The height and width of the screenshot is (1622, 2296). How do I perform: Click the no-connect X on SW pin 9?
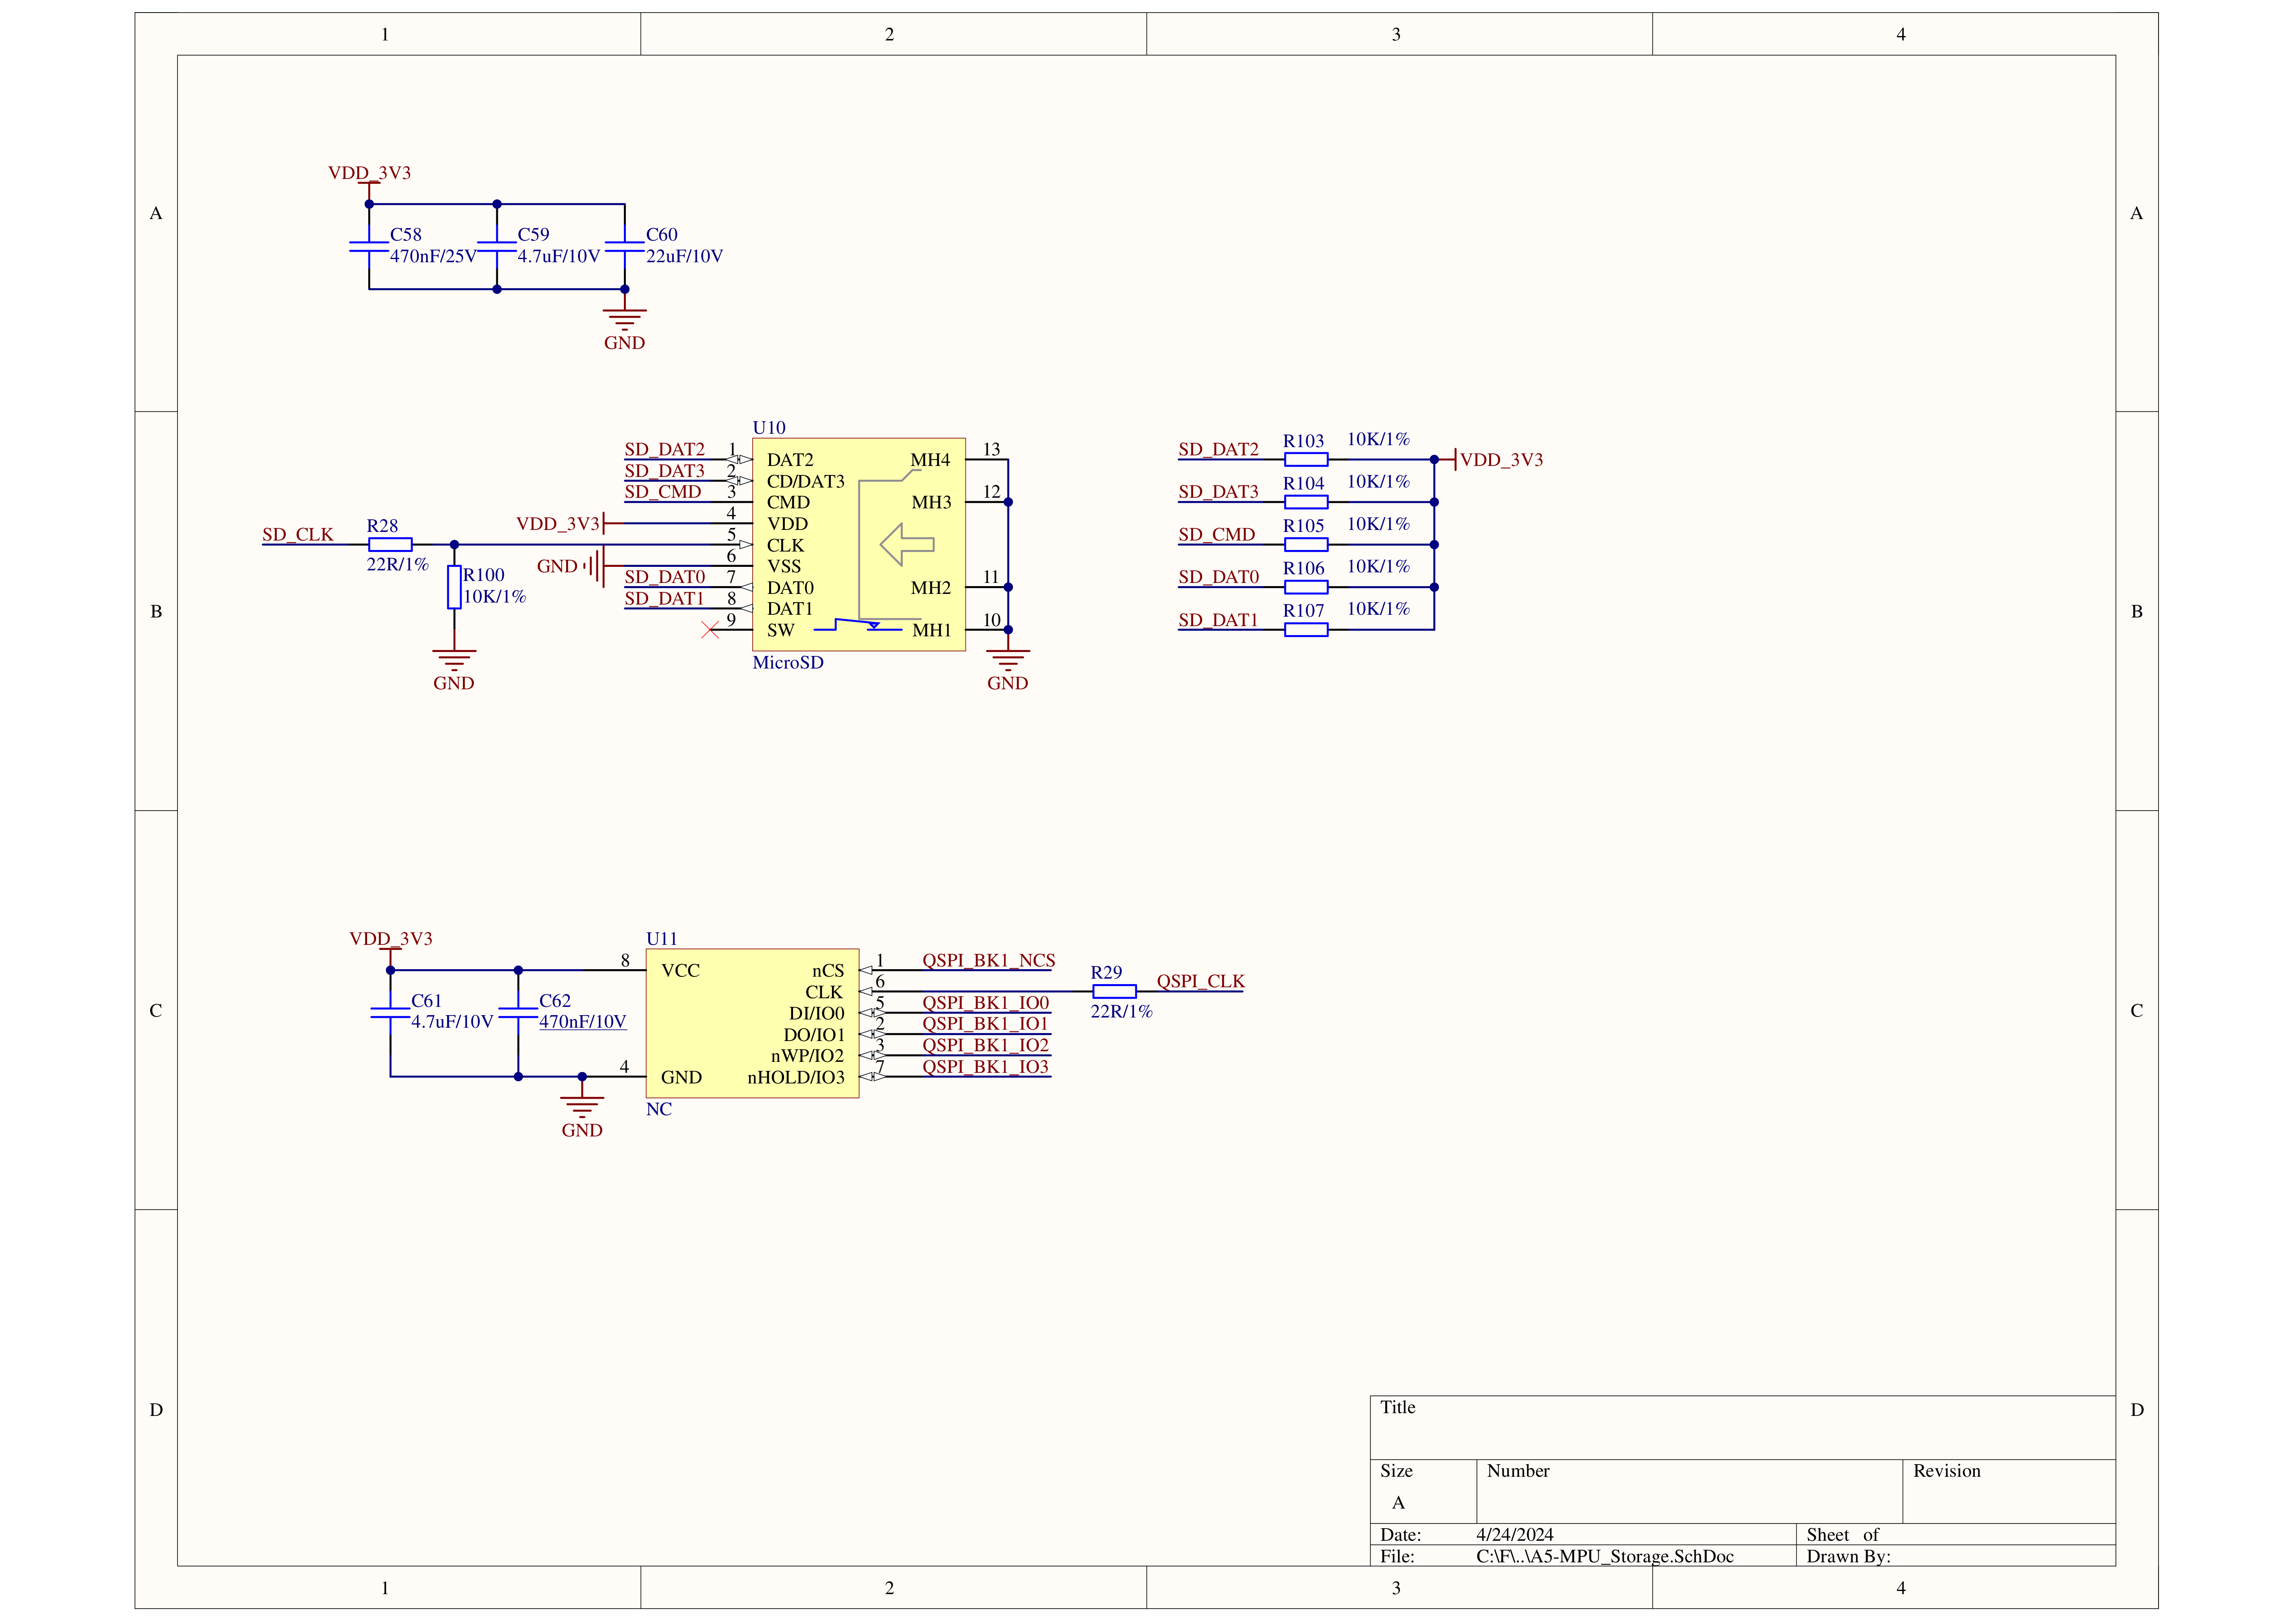[x=710, y=630]
